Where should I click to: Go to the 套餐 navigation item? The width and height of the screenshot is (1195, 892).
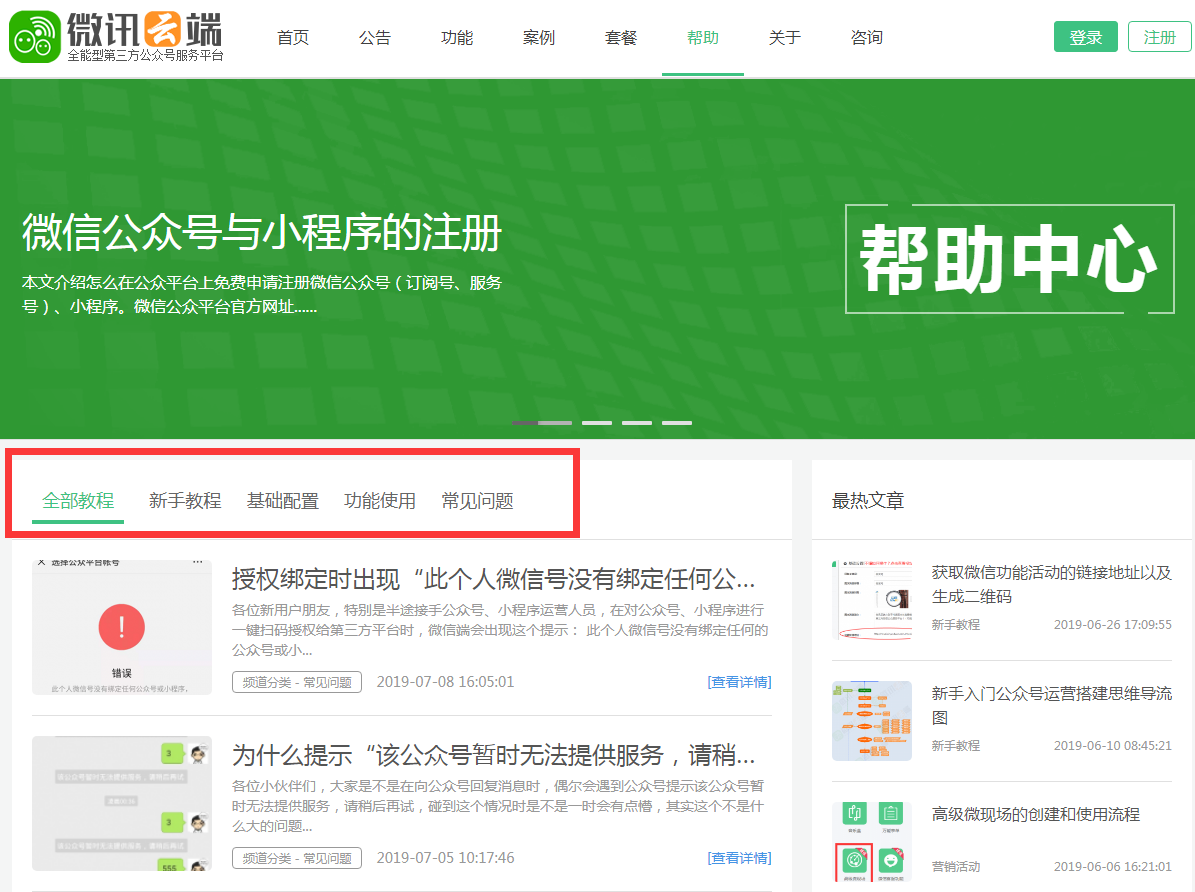pos(621,38)
